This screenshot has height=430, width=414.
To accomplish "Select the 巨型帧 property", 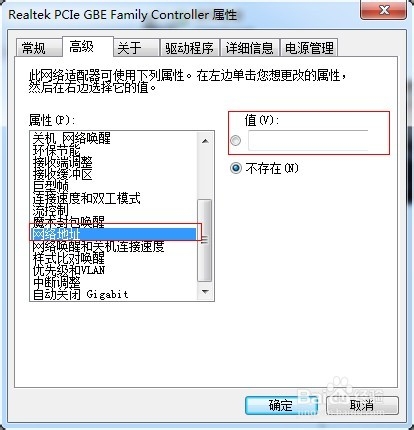I will pyautogui.click(x=113, y=186).
